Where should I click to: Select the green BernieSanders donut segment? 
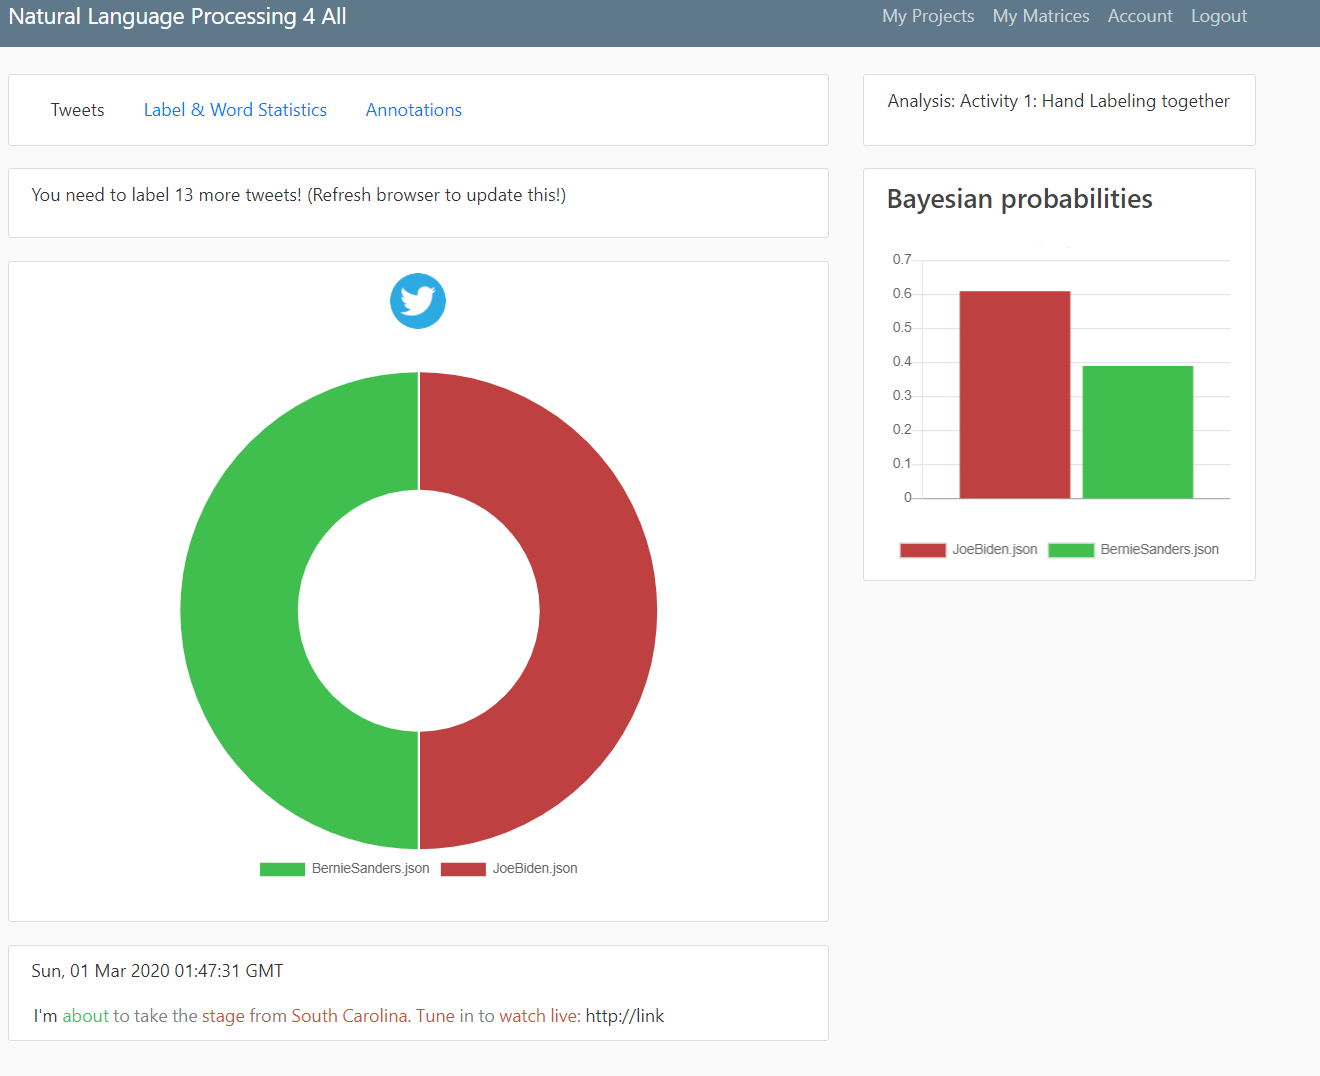pyautogui.click(x=240, y=610)
